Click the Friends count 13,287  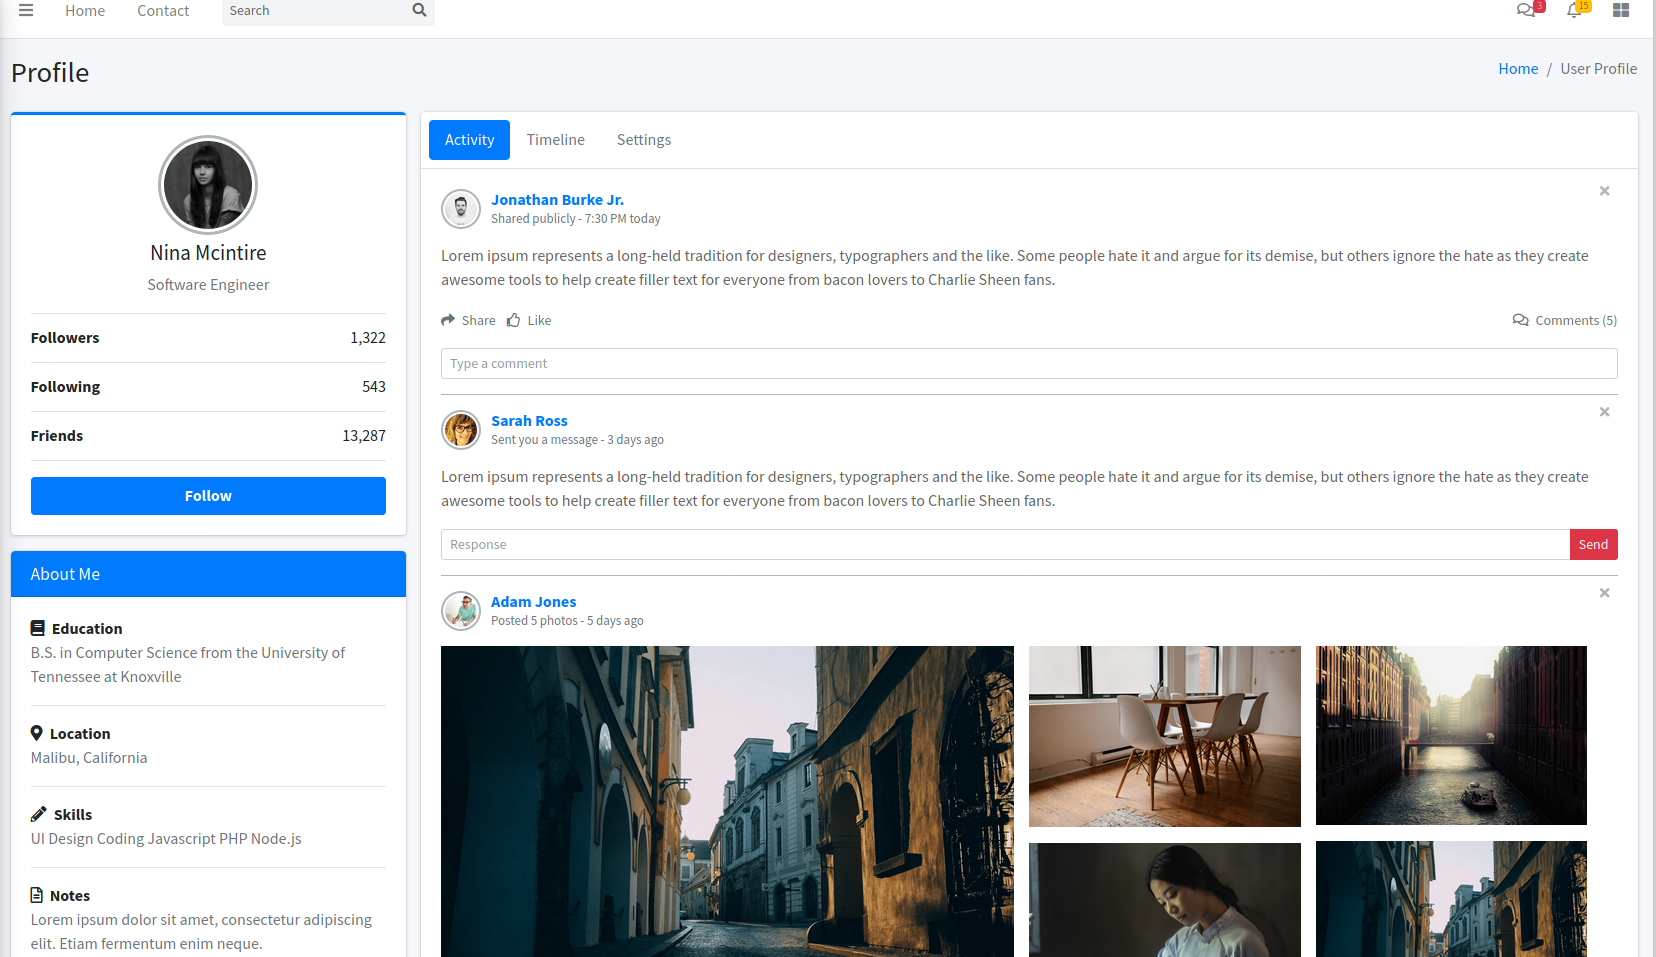(364, 436)
